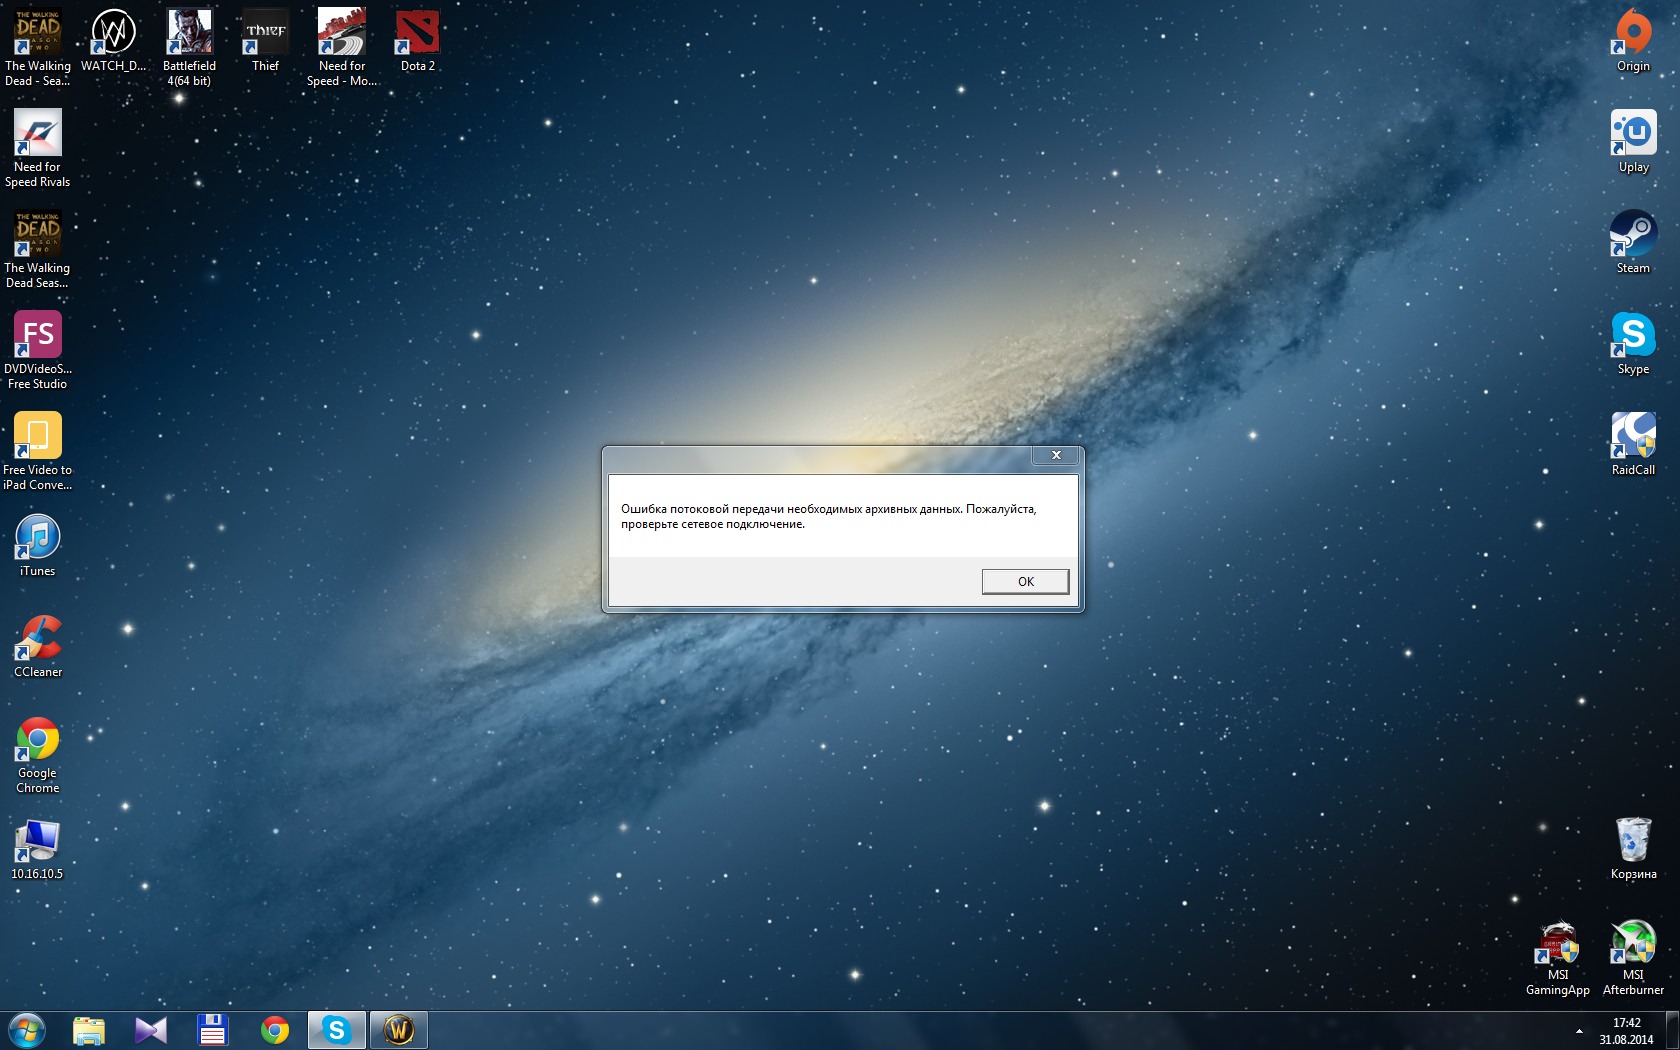The width and height of the screenshot is (1680, 1050).
Task: Launch Google Chrome from the taskbar
Action: coord(274,1030)
